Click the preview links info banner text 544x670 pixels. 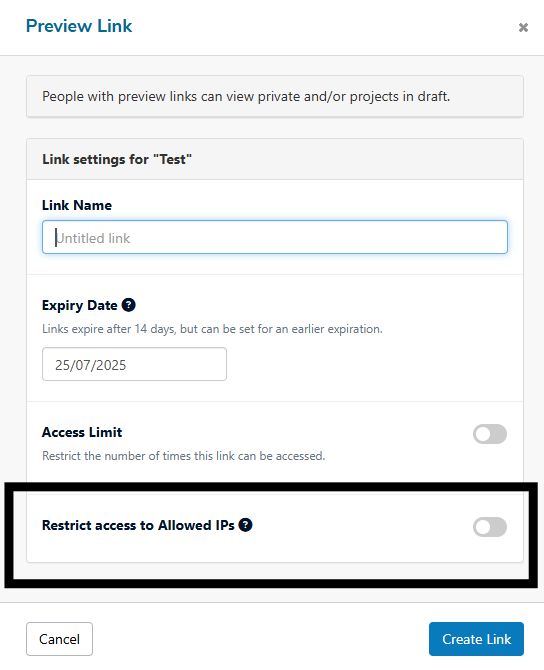[x=246, y=97]
